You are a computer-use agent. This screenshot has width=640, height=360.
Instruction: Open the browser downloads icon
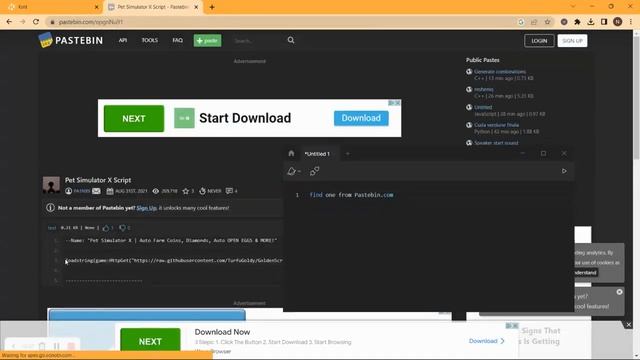click(x=591, y=22)
